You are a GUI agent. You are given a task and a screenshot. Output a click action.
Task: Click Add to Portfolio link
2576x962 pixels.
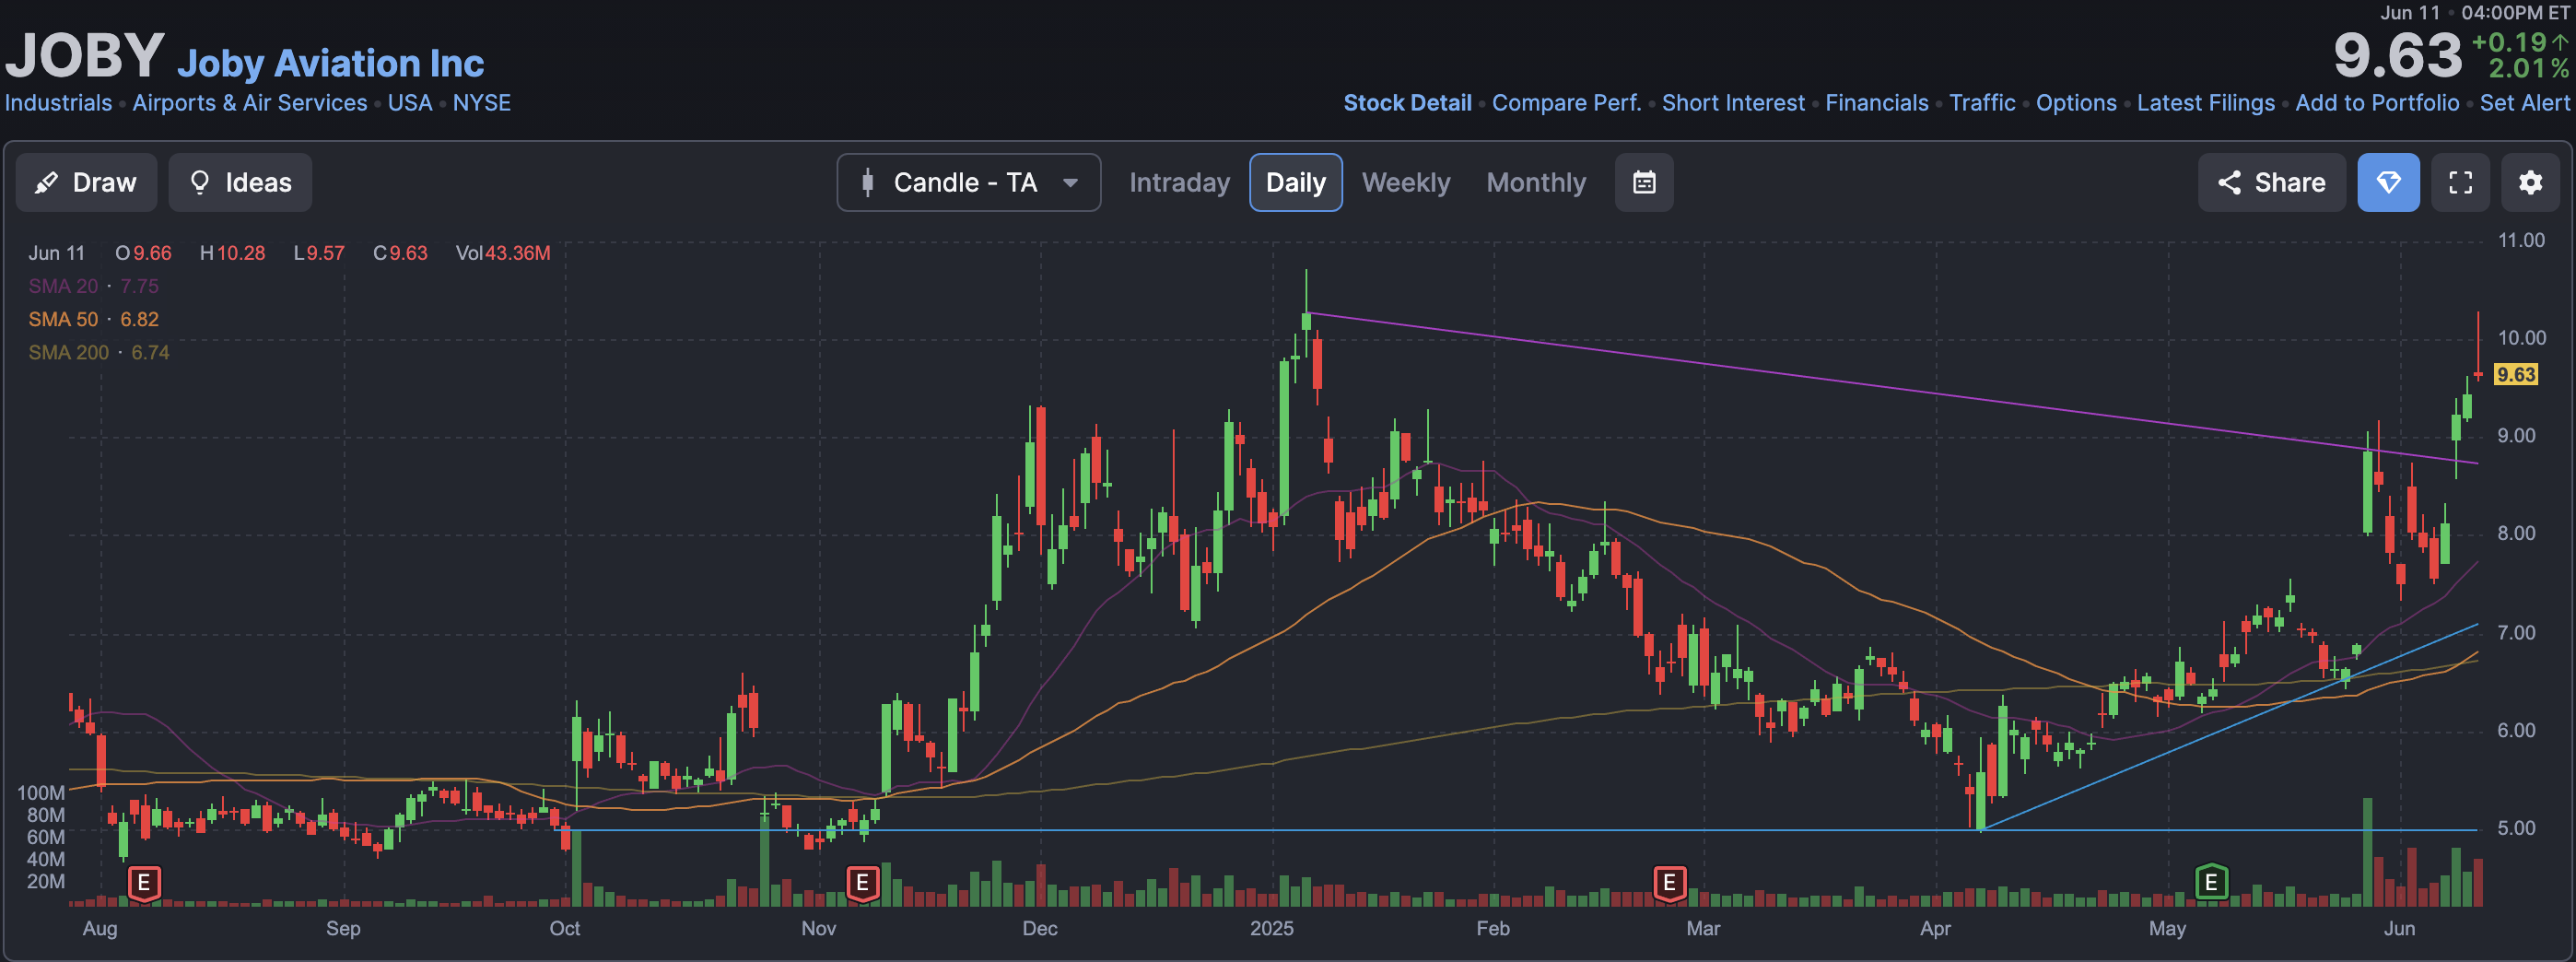(x=2376, y=103)
